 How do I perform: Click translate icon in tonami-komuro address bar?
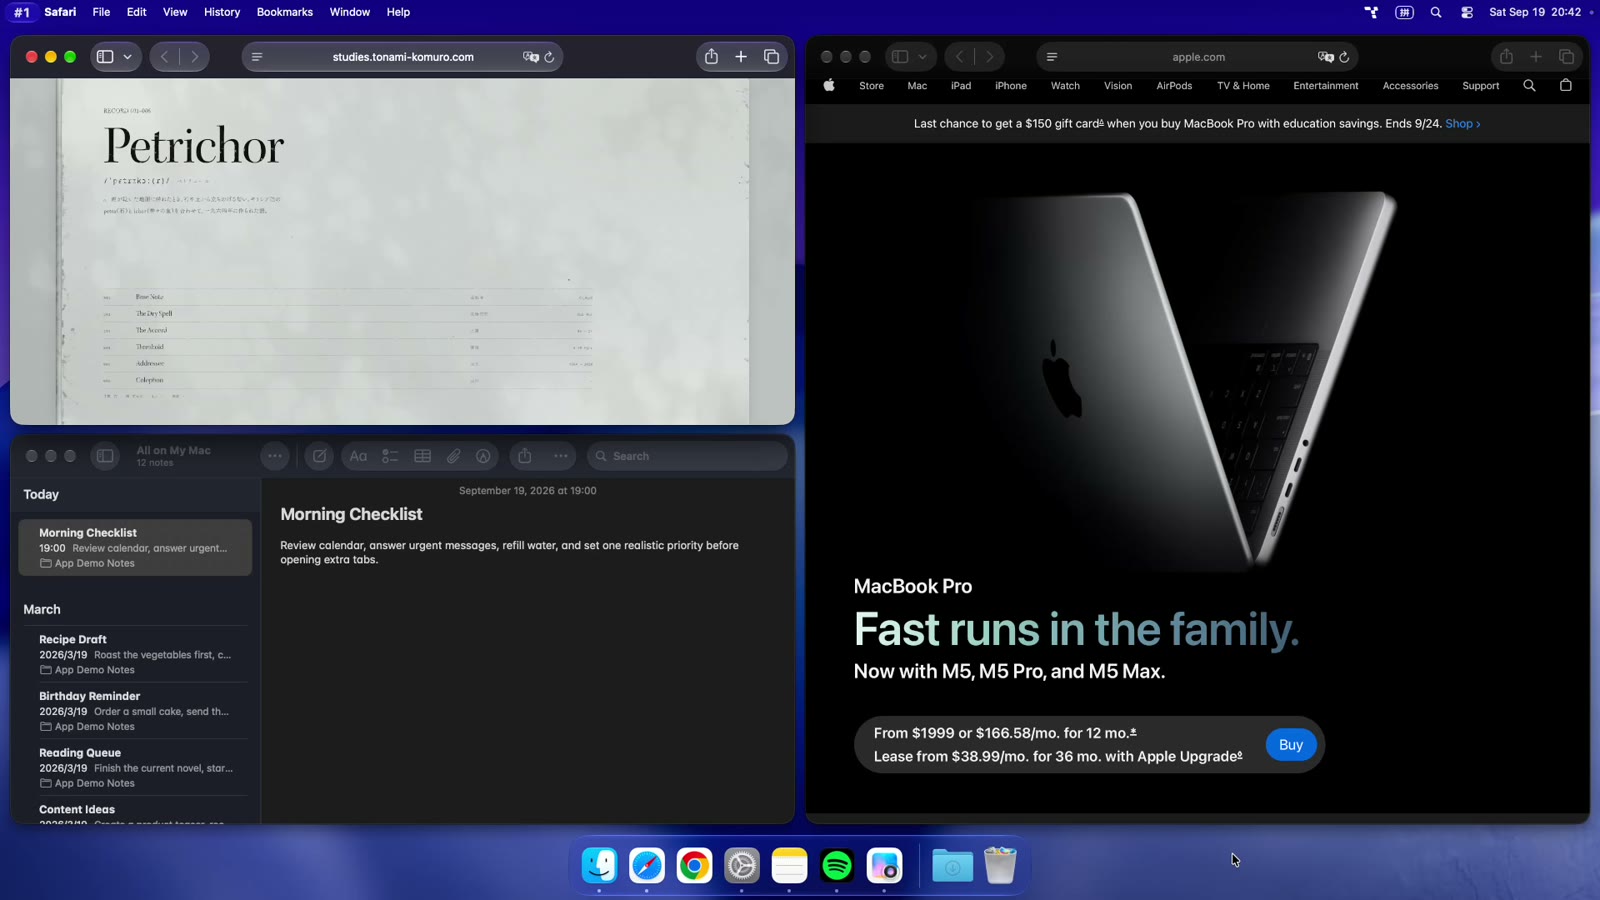[530, 57]
